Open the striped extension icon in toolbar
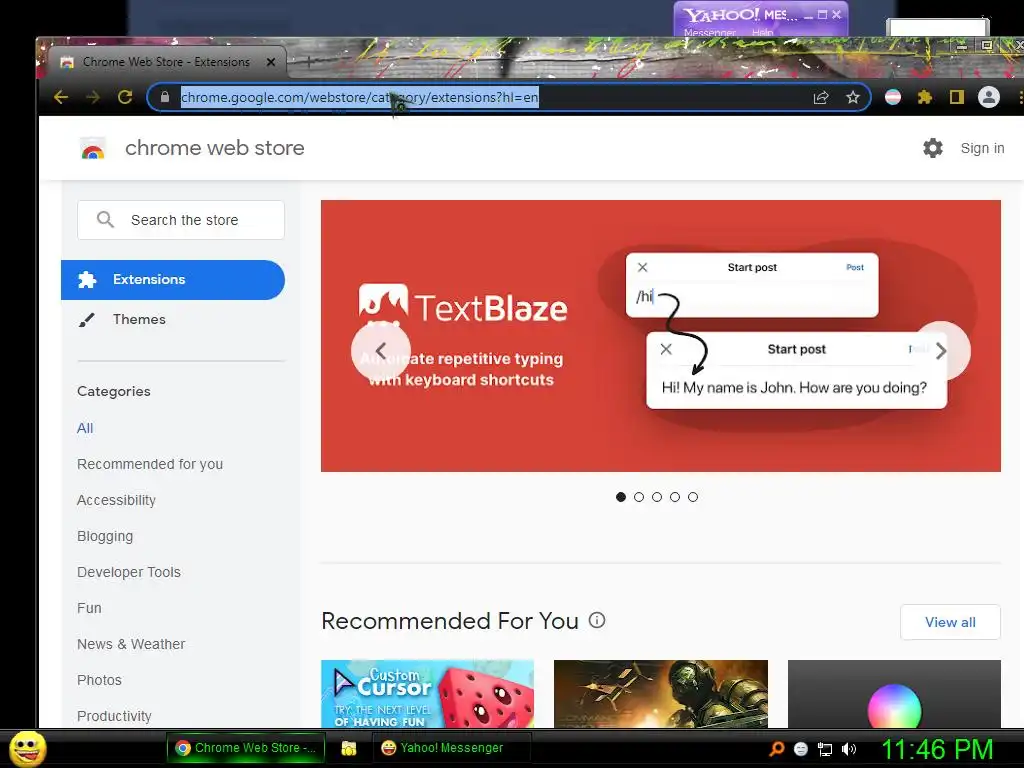The image size is (1024, 768). point(893,97)
